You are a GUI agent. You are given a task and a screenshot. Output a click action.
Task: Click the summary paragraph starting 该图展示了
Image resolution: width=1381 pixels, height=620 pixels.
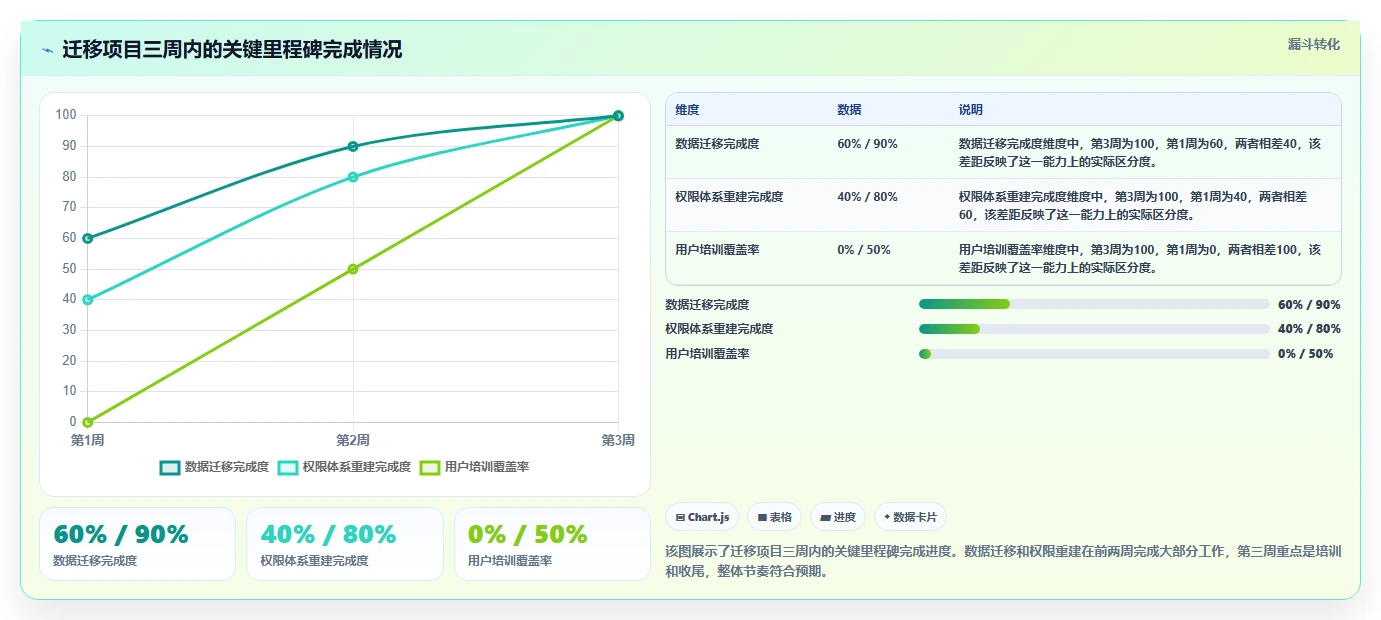(1003, 562)
